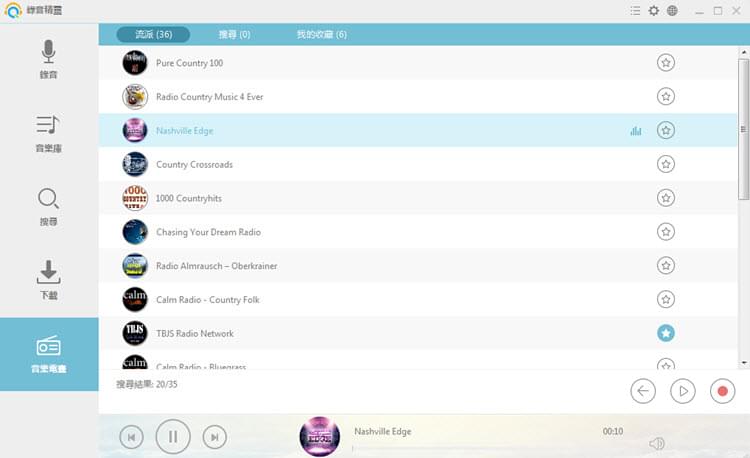Click the Nashville Edge cover in player bar

coord(320,436)
